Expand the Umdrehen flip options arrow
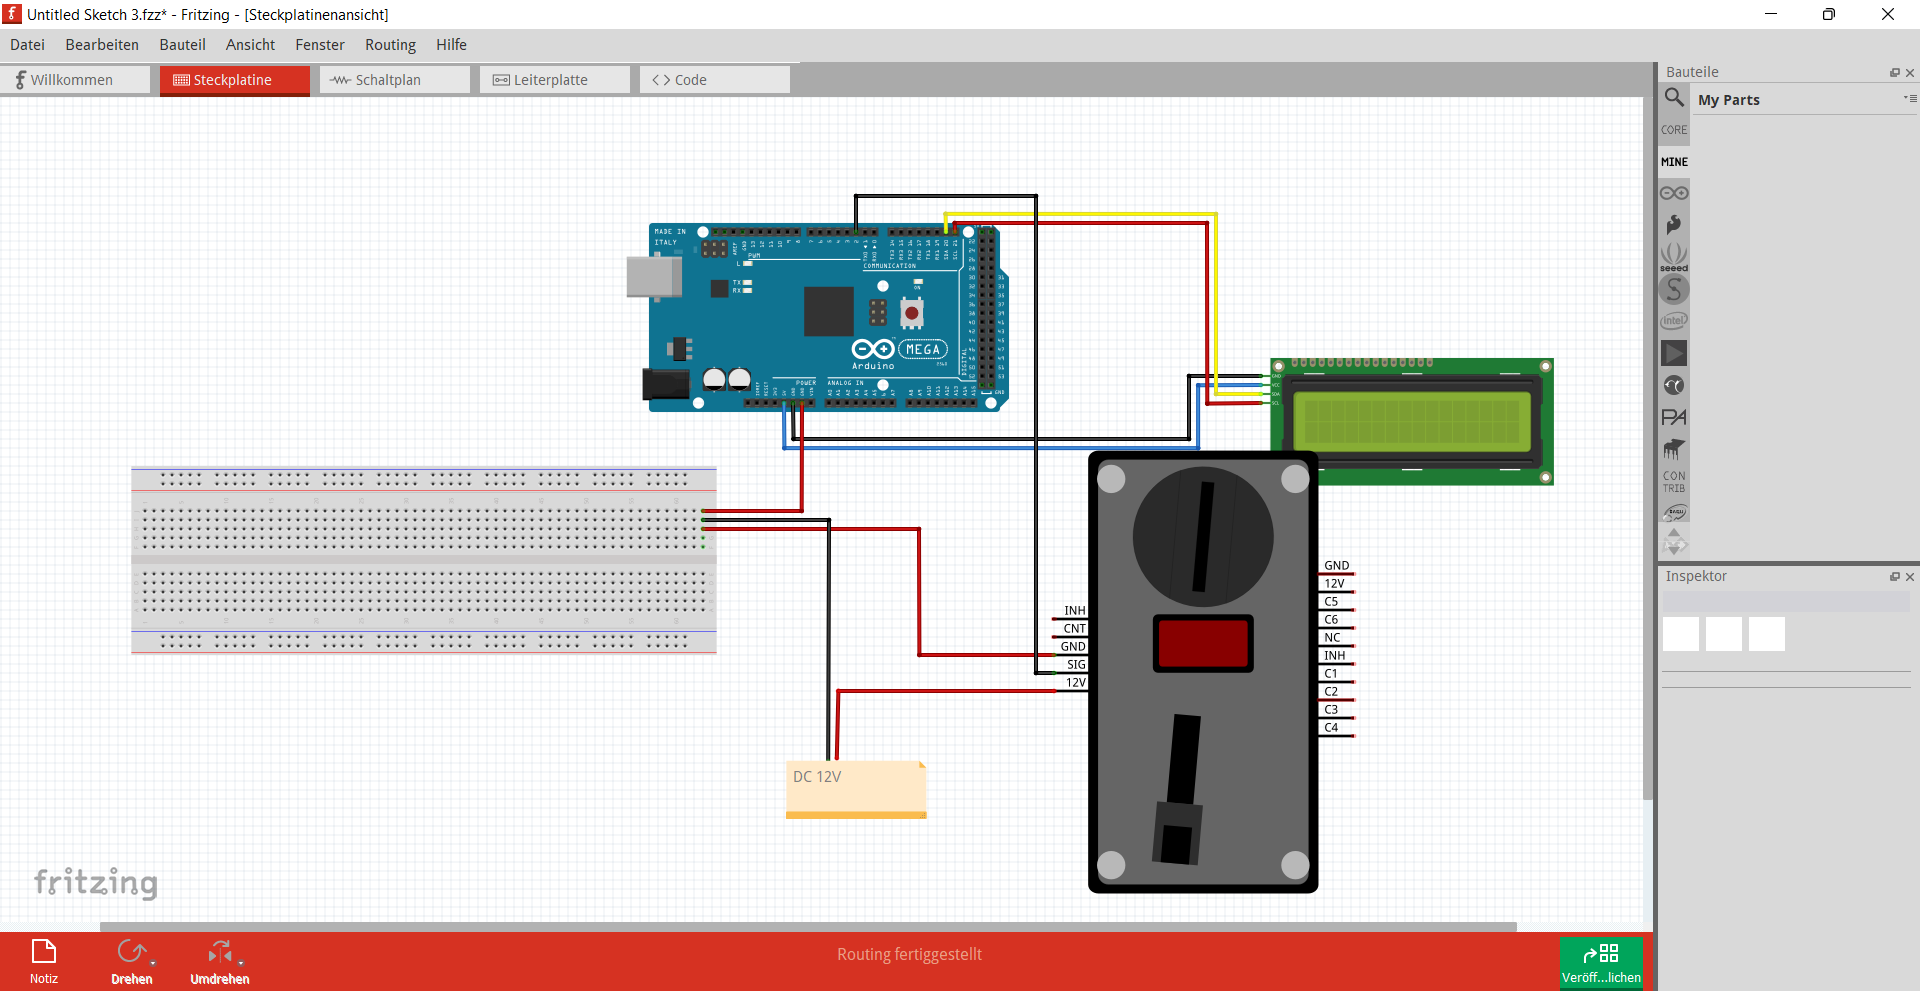This screenshot has width=1920, height=991. pos(241,964)
